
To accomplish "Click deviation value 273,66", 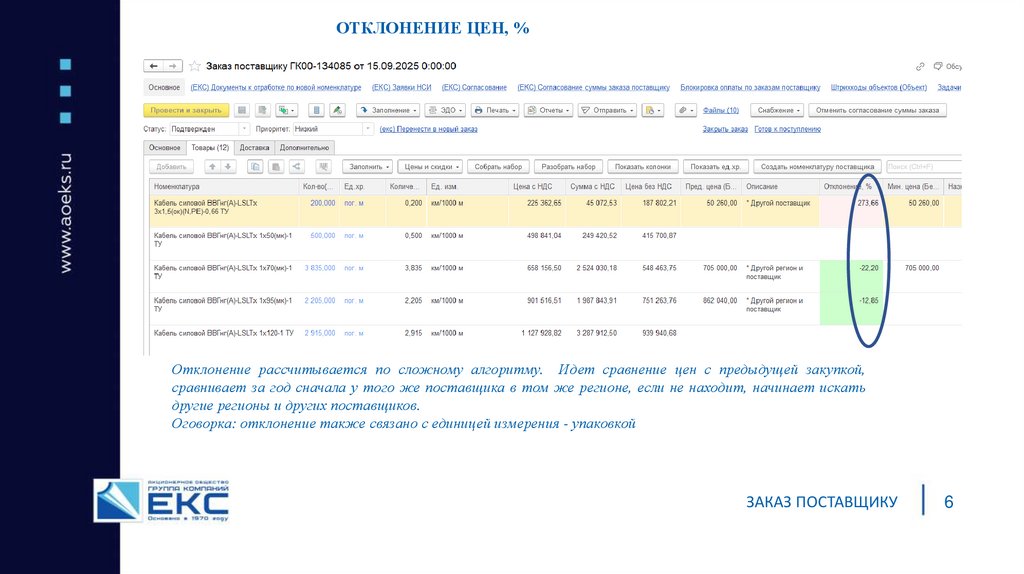I will (x=868, y=203).
